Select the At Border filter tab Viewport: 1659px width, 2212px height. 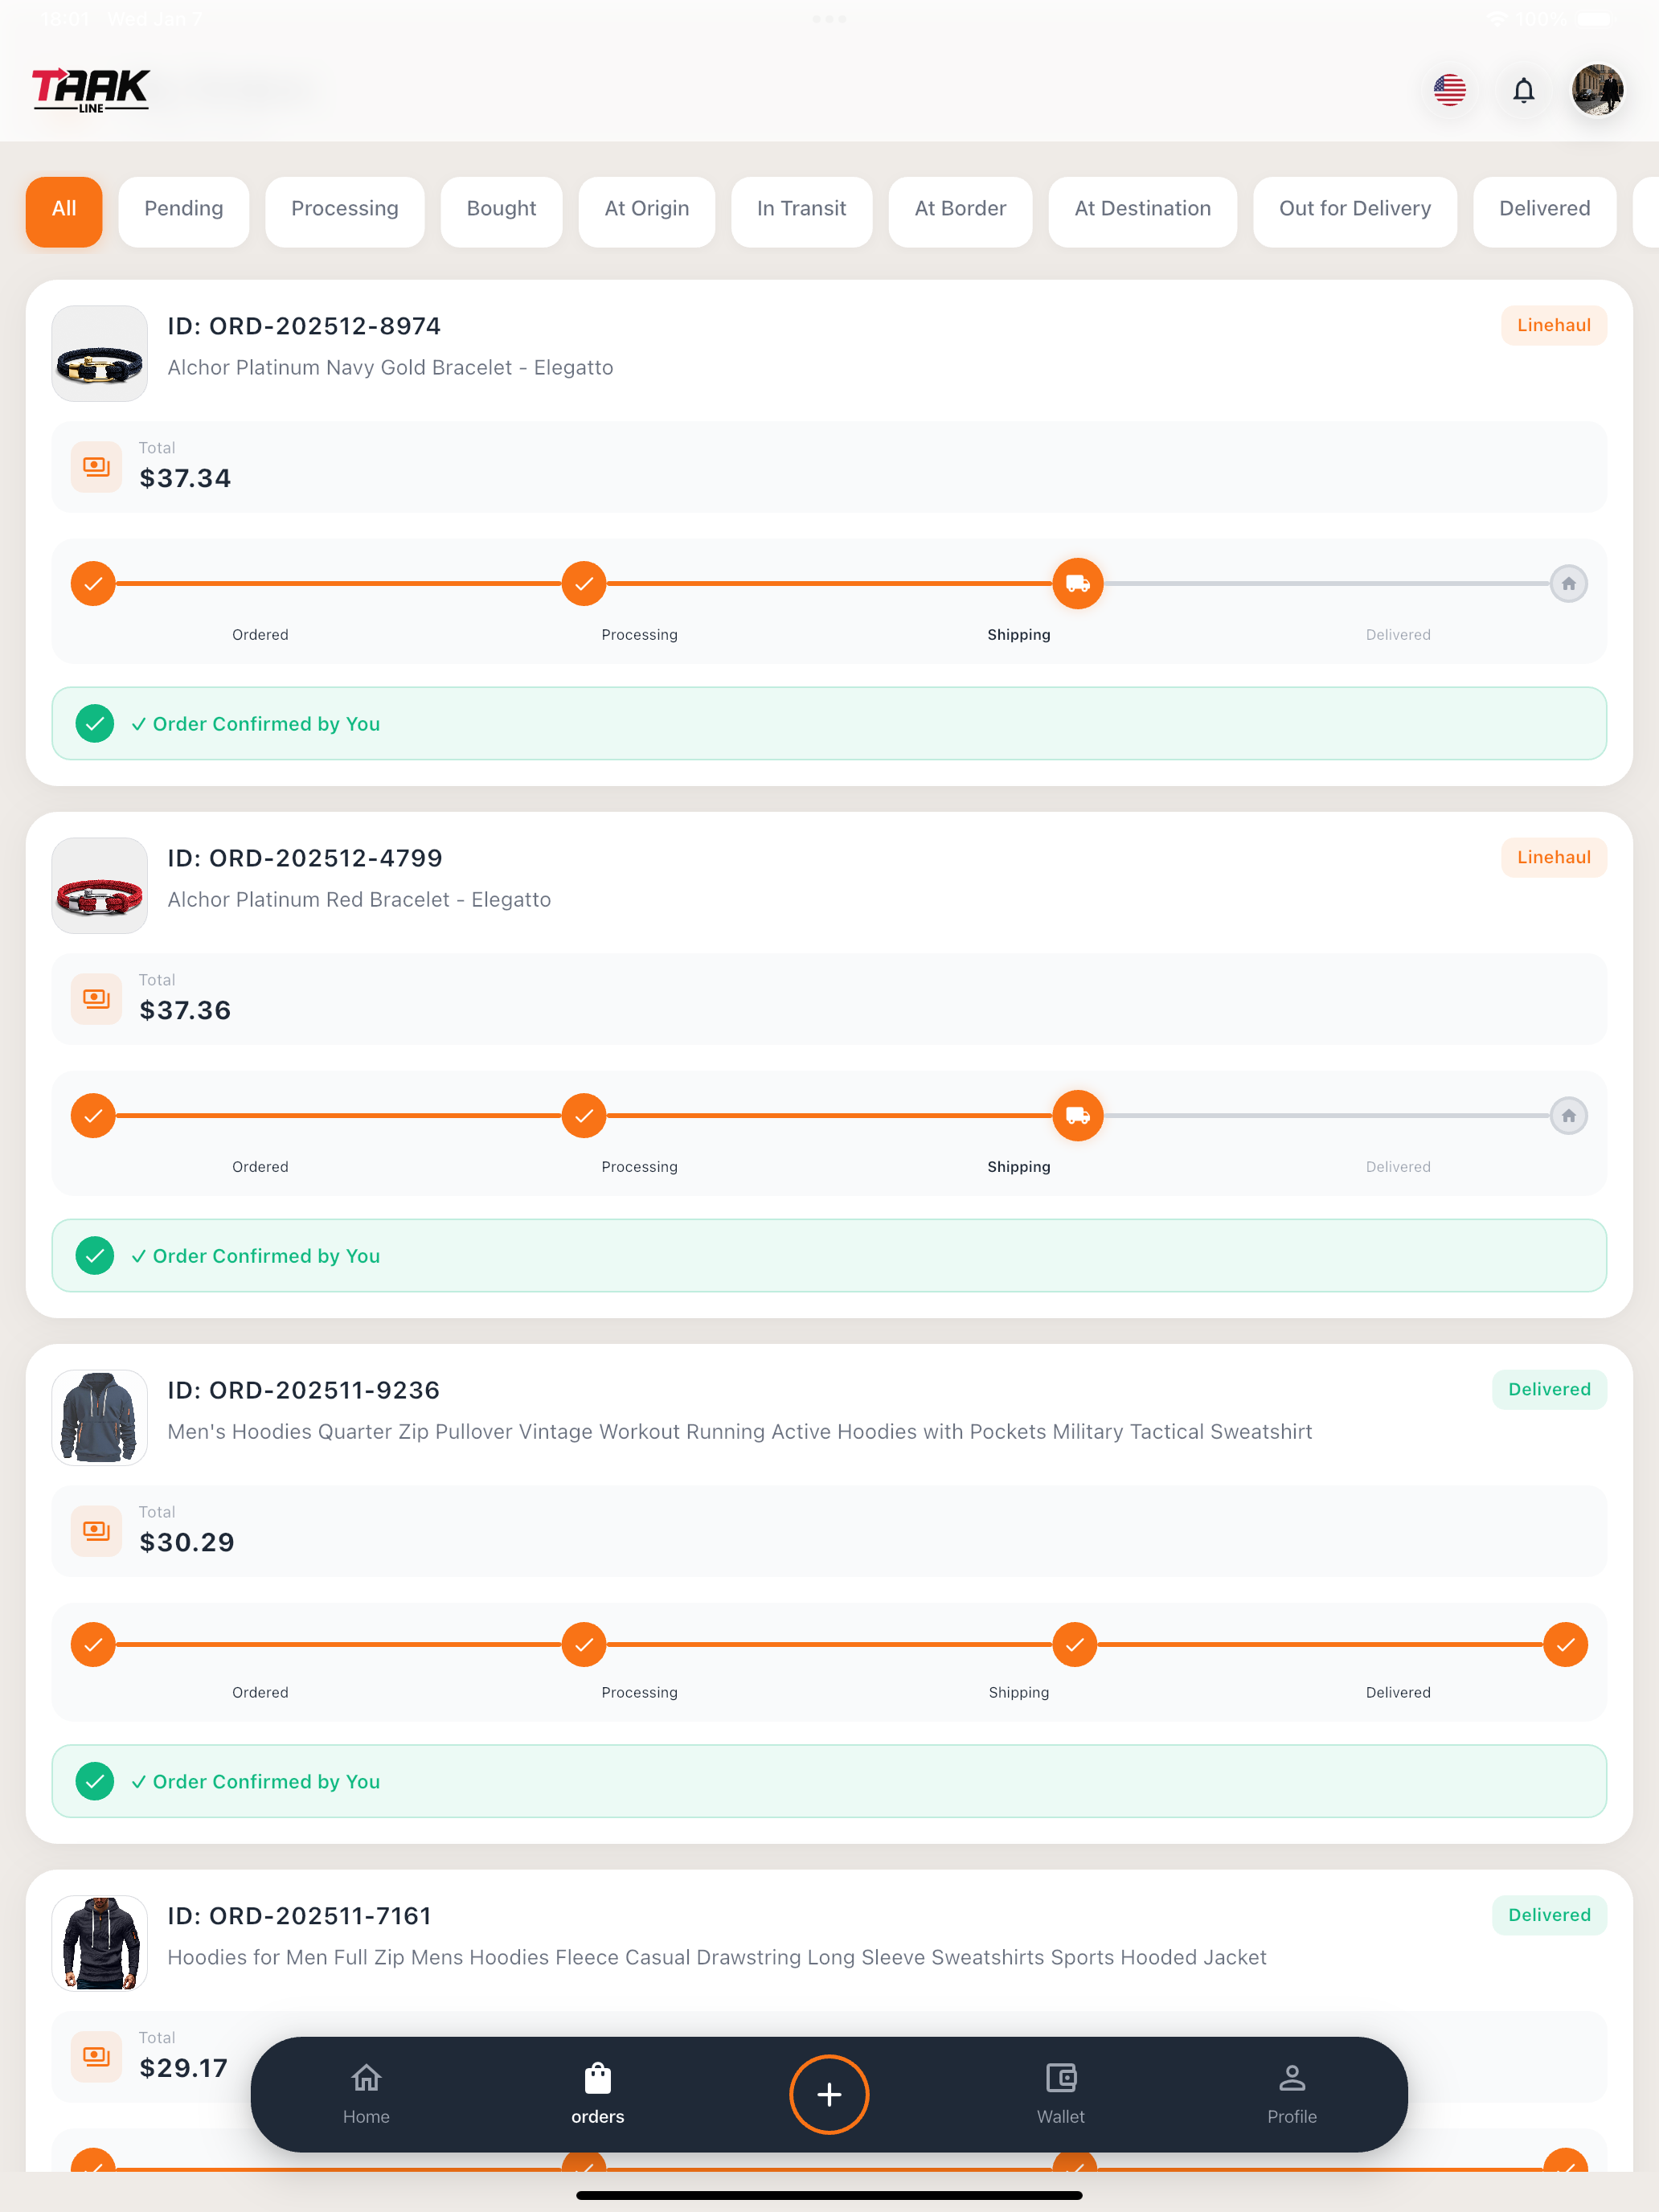coord(960,209)
